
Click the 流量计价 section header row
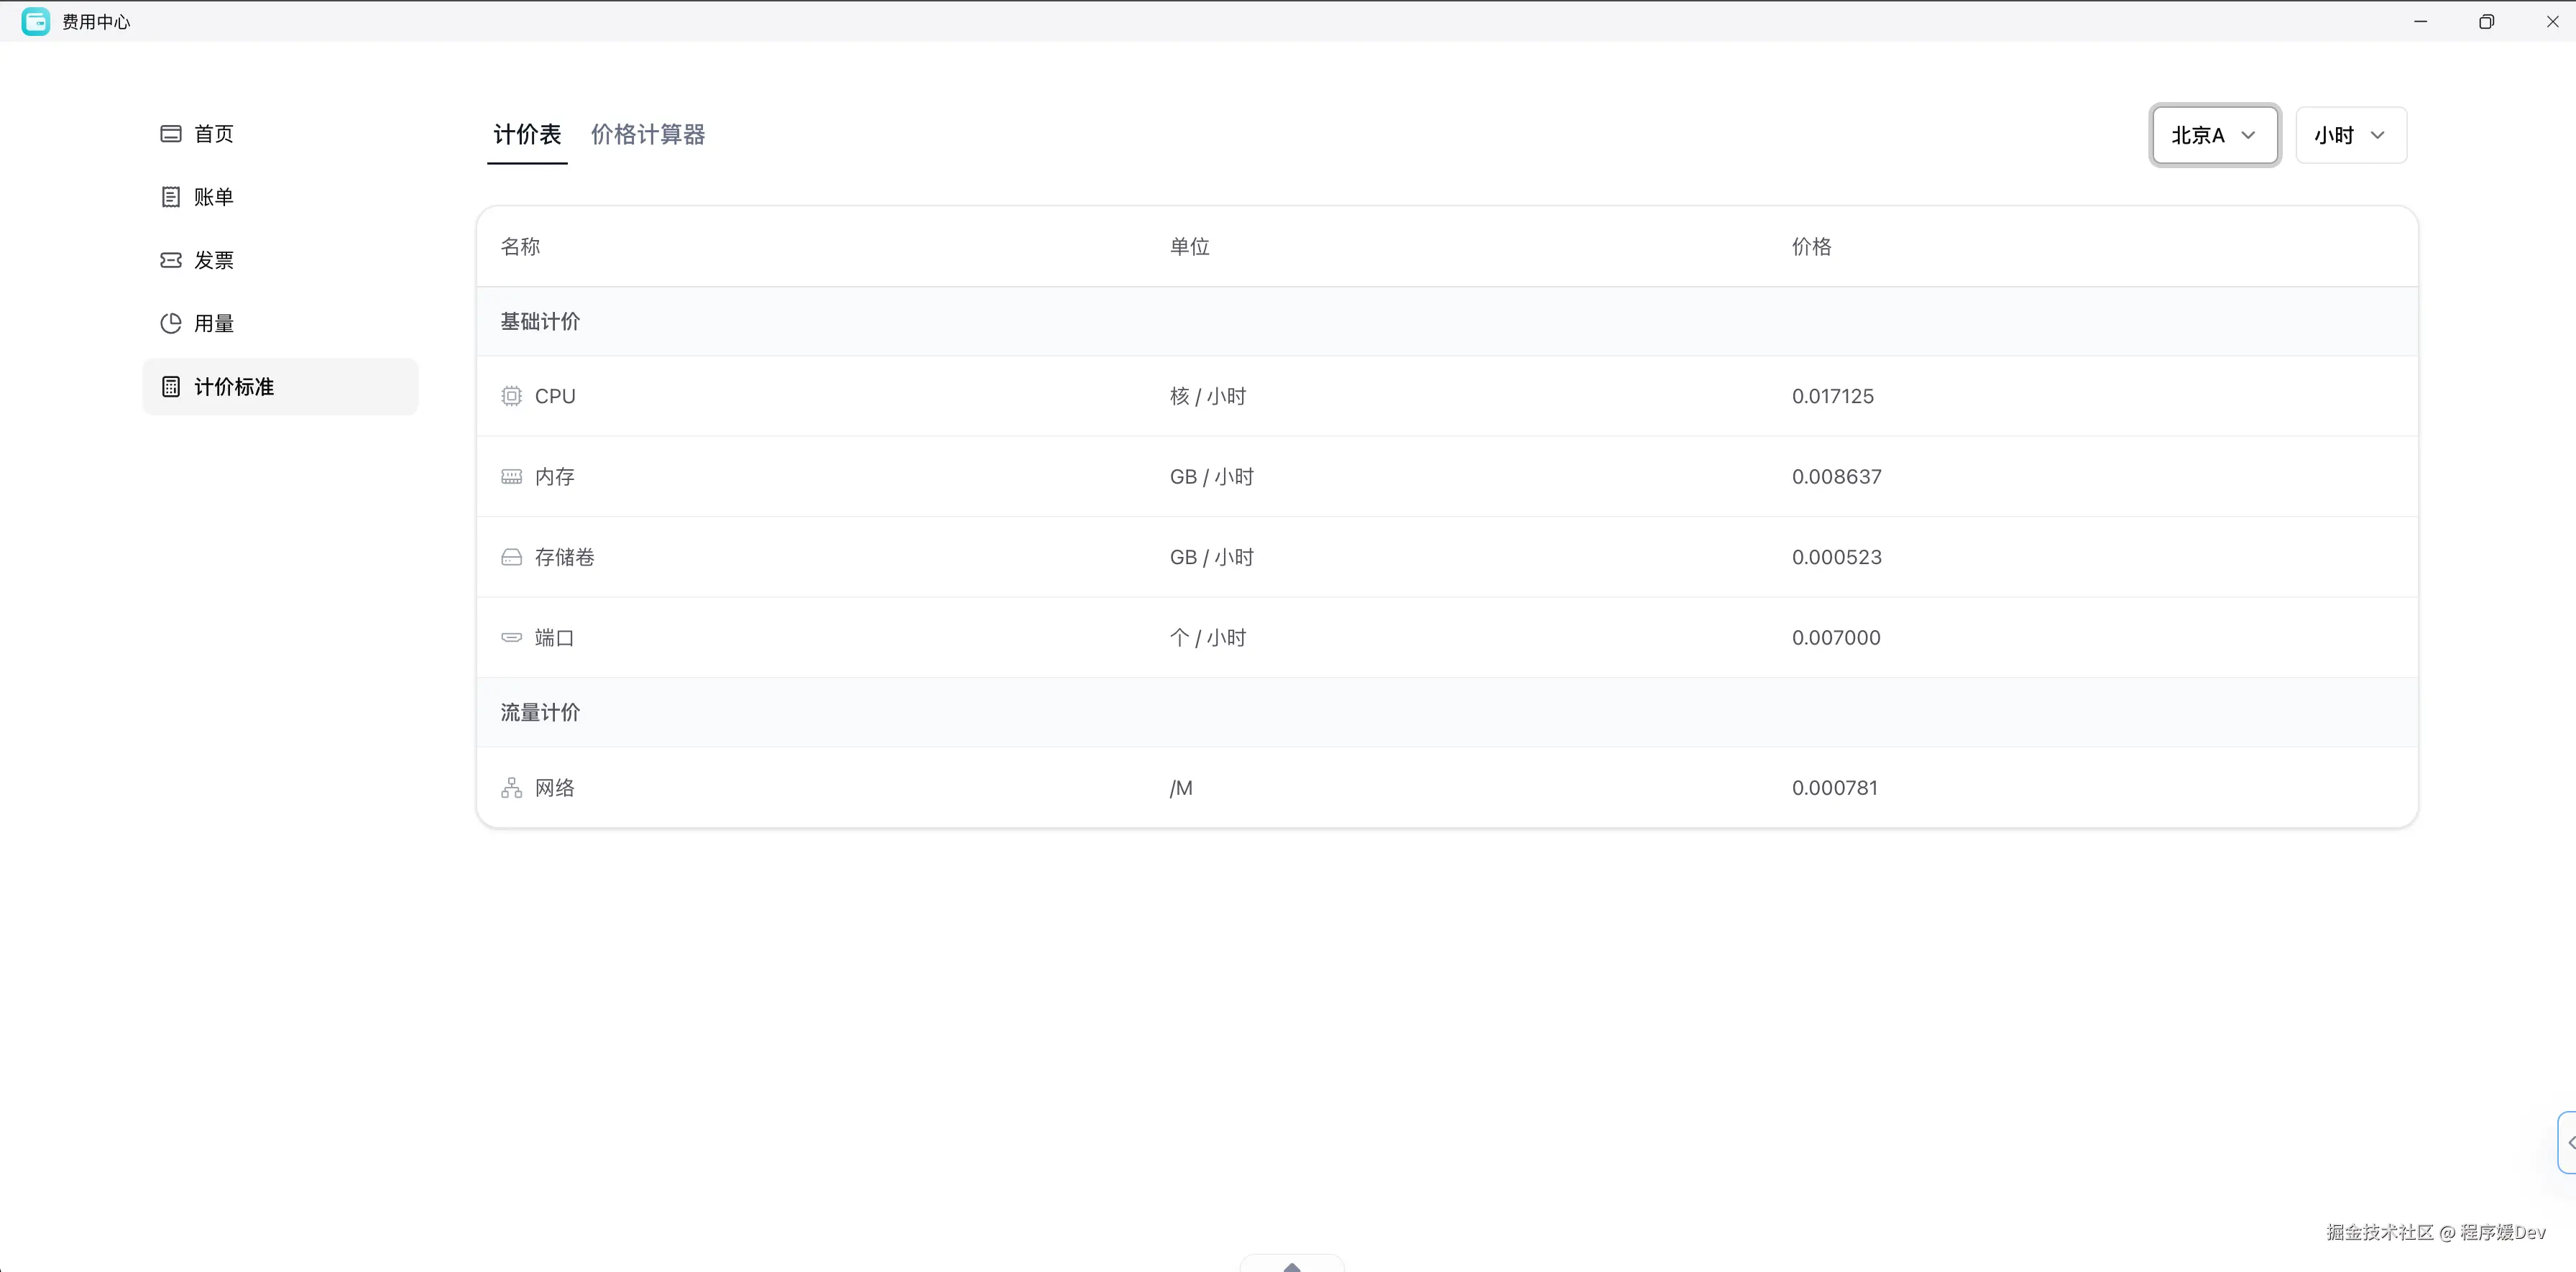tap(540, 712)
